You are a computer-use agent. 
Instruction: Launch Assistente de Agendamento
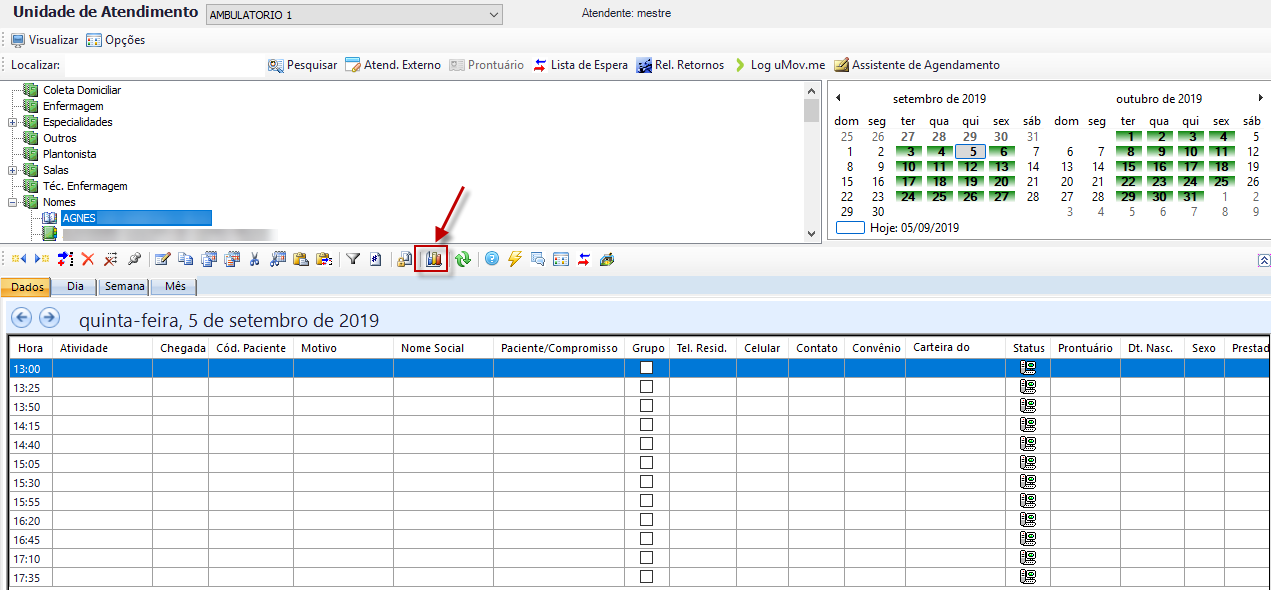click(917, 65)
